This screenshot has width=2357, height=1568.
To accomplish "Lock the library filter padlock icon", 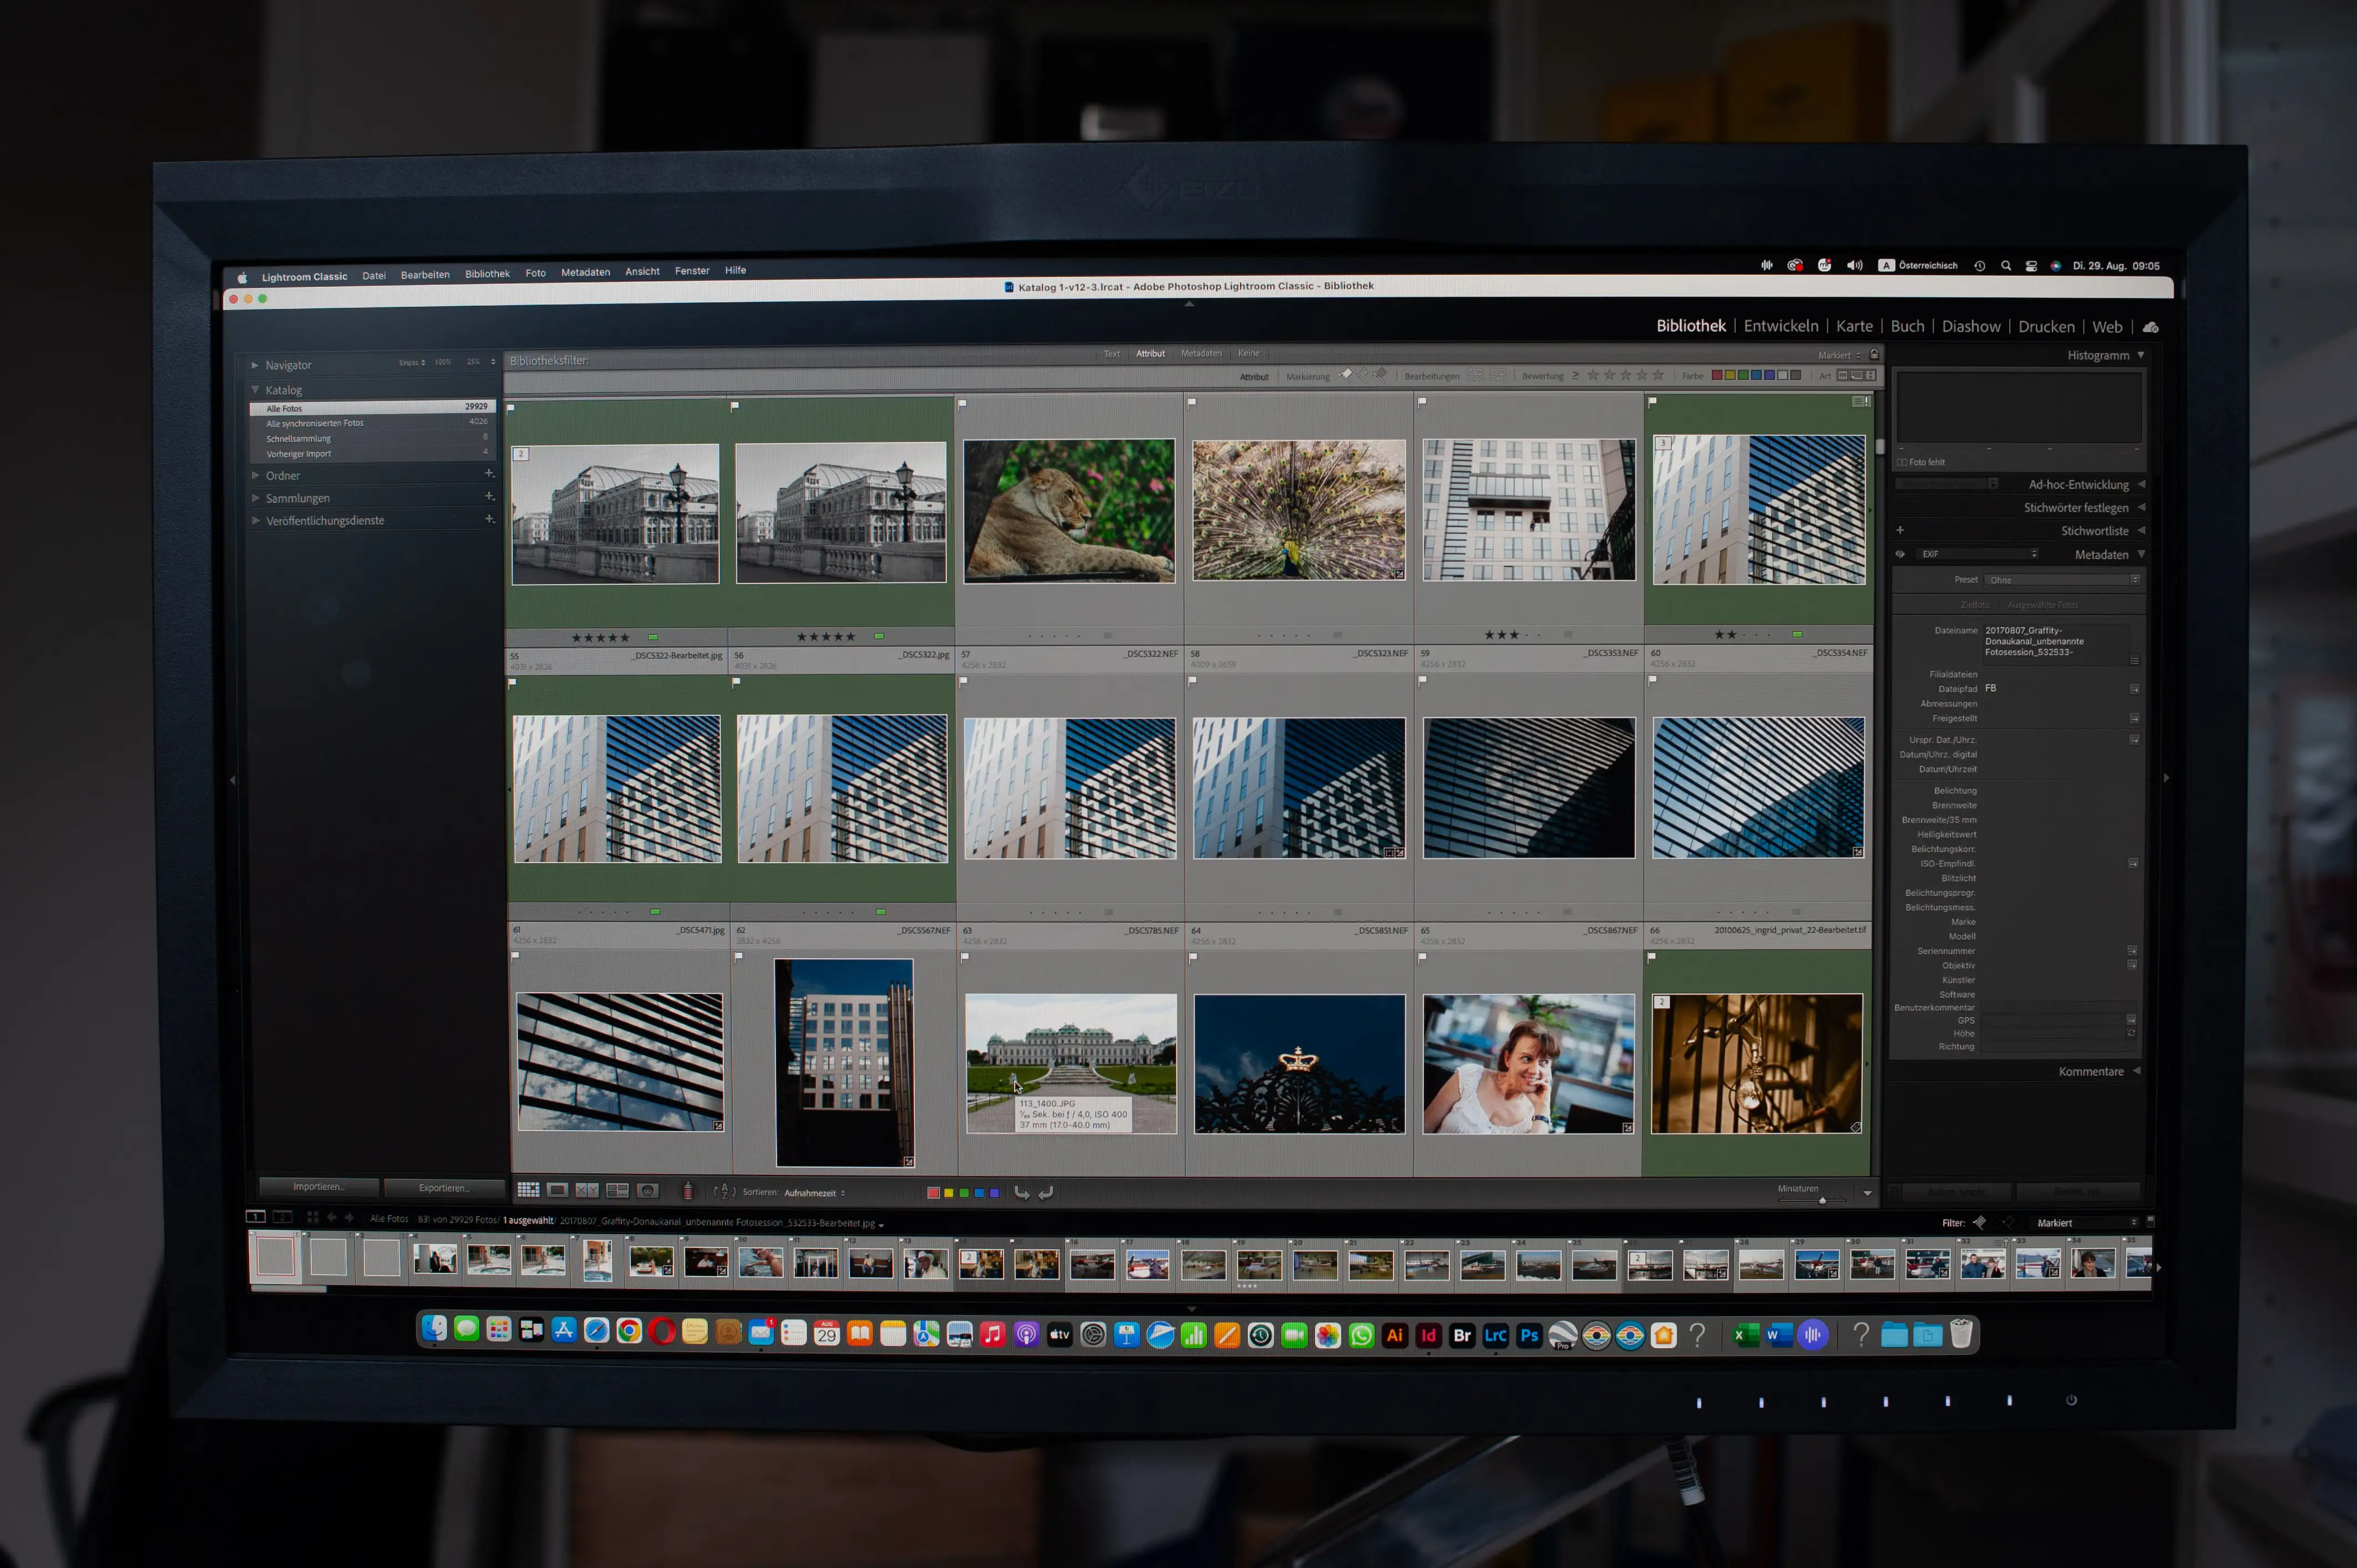I will tap(1874, 354).
